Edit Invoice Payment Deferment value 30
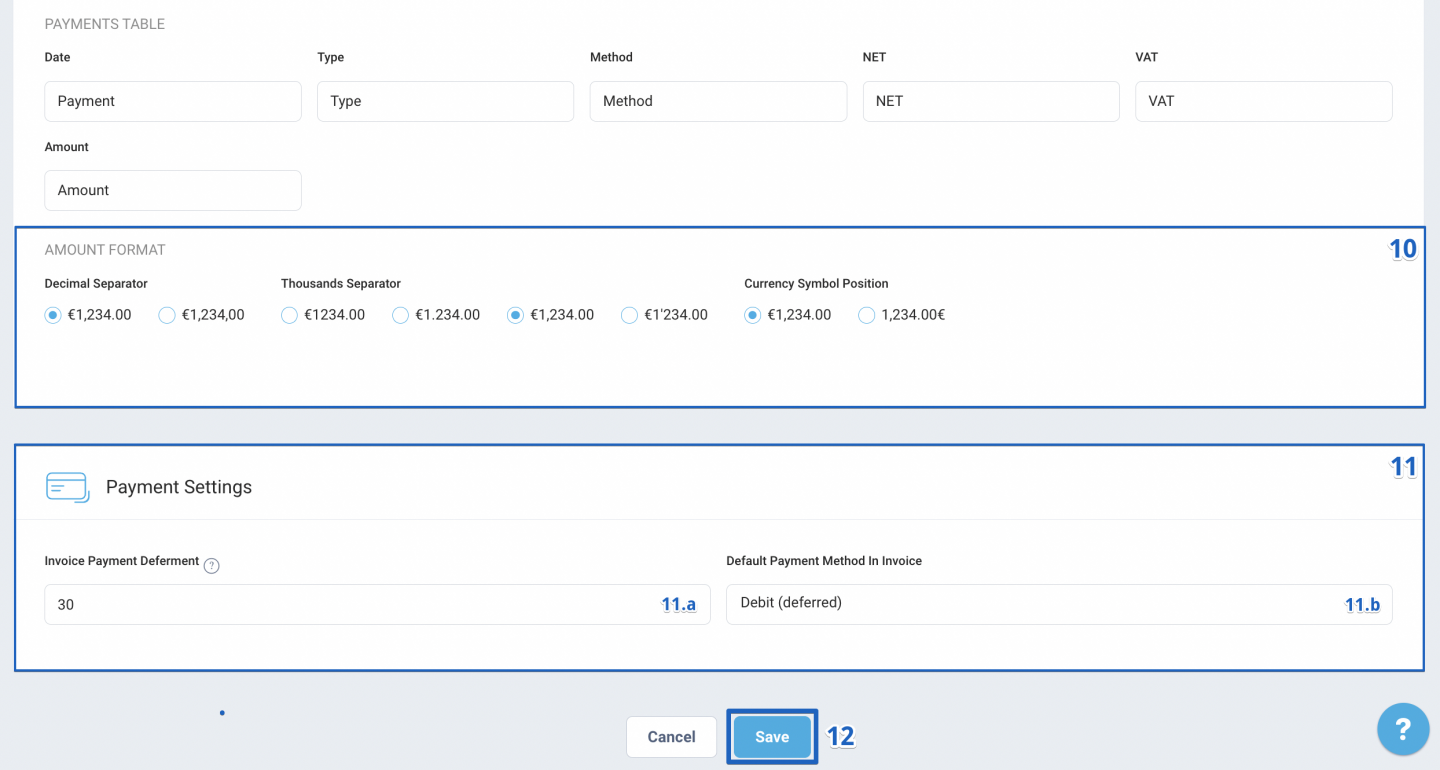The height and width of the screenshot is (770, 1440). click(x=377, y=604)
